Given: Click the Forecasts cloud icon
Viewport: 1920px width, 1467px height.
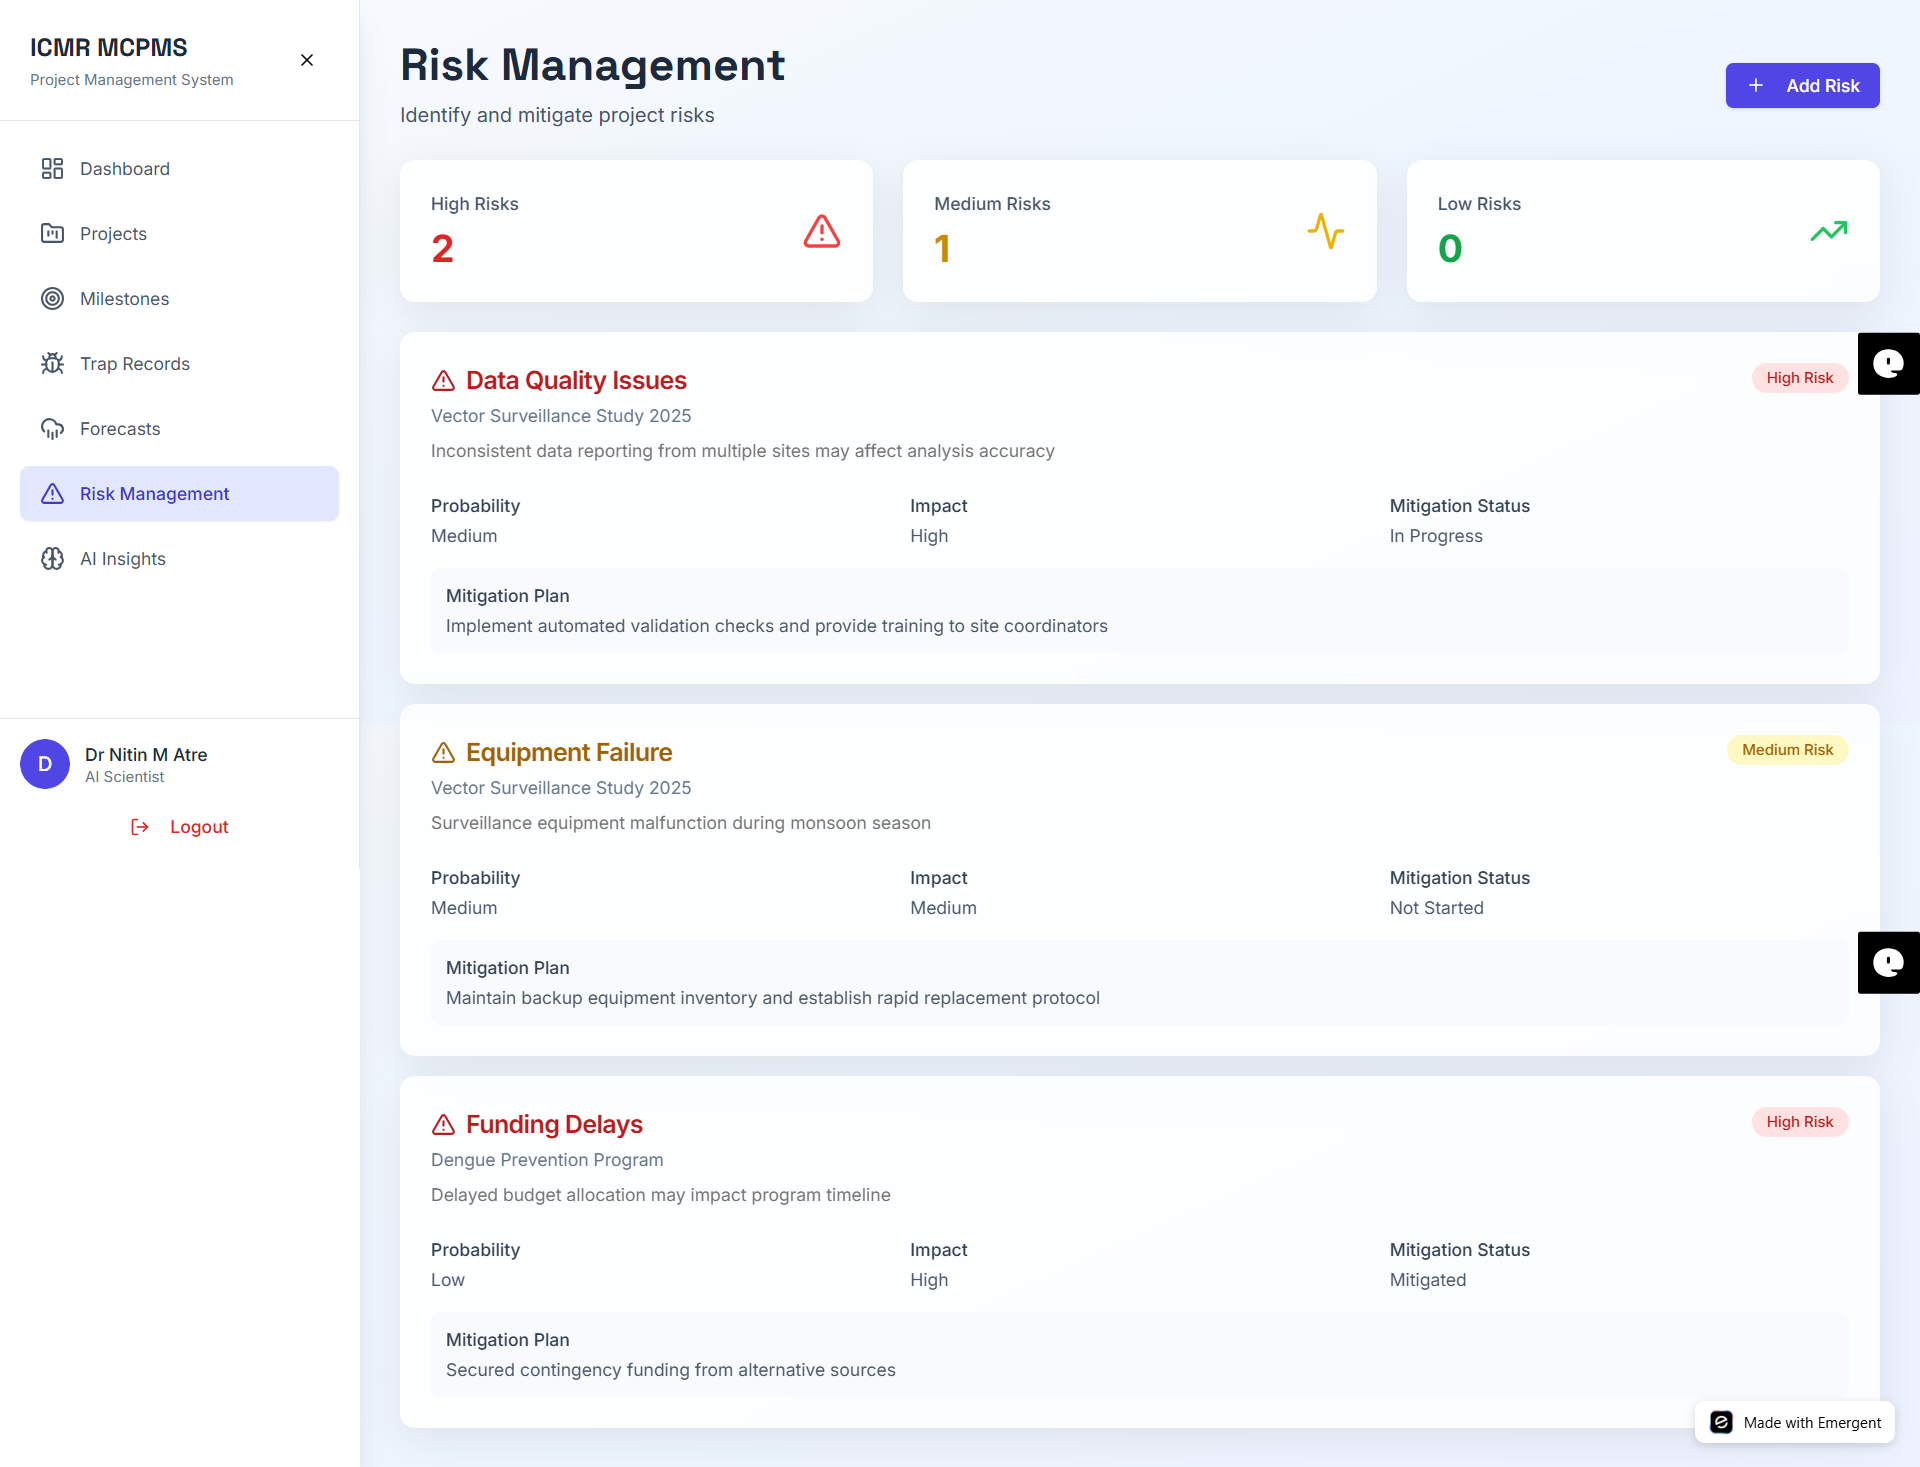Looking at the screenshot, I should pyautogui.click(x=52, y=429).
